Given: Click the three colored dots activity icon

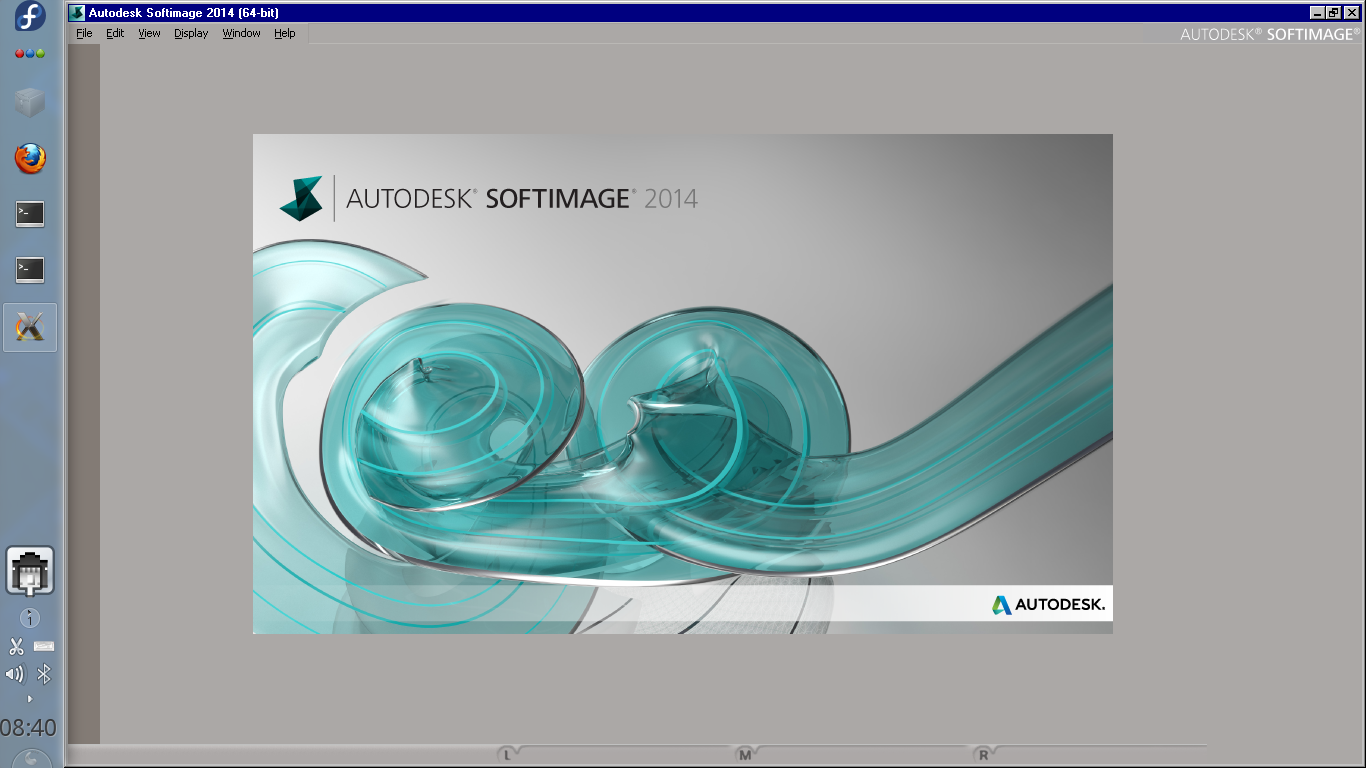Looking at the screenshot, I should point(30,53).
